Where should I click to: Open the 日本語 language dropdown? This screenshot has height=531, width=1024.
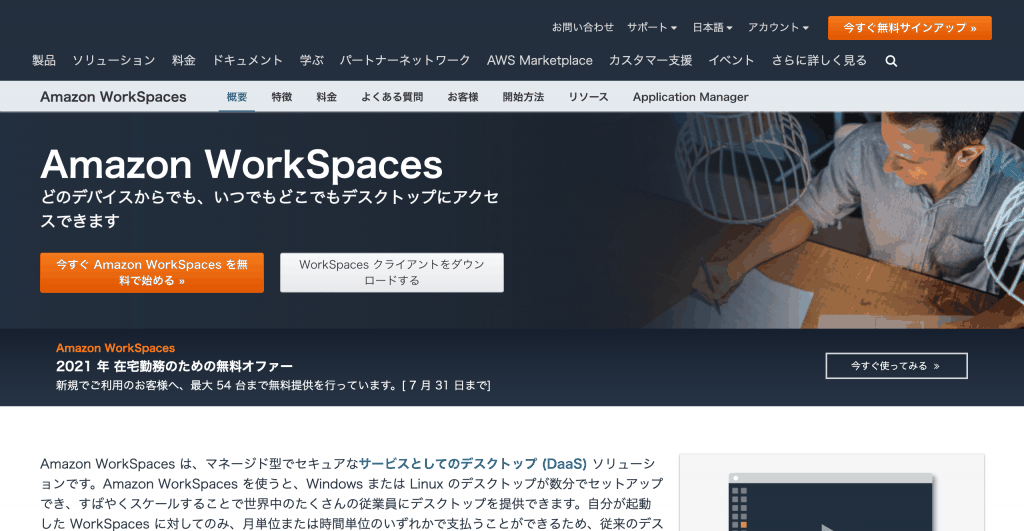[x=712, y=27]
